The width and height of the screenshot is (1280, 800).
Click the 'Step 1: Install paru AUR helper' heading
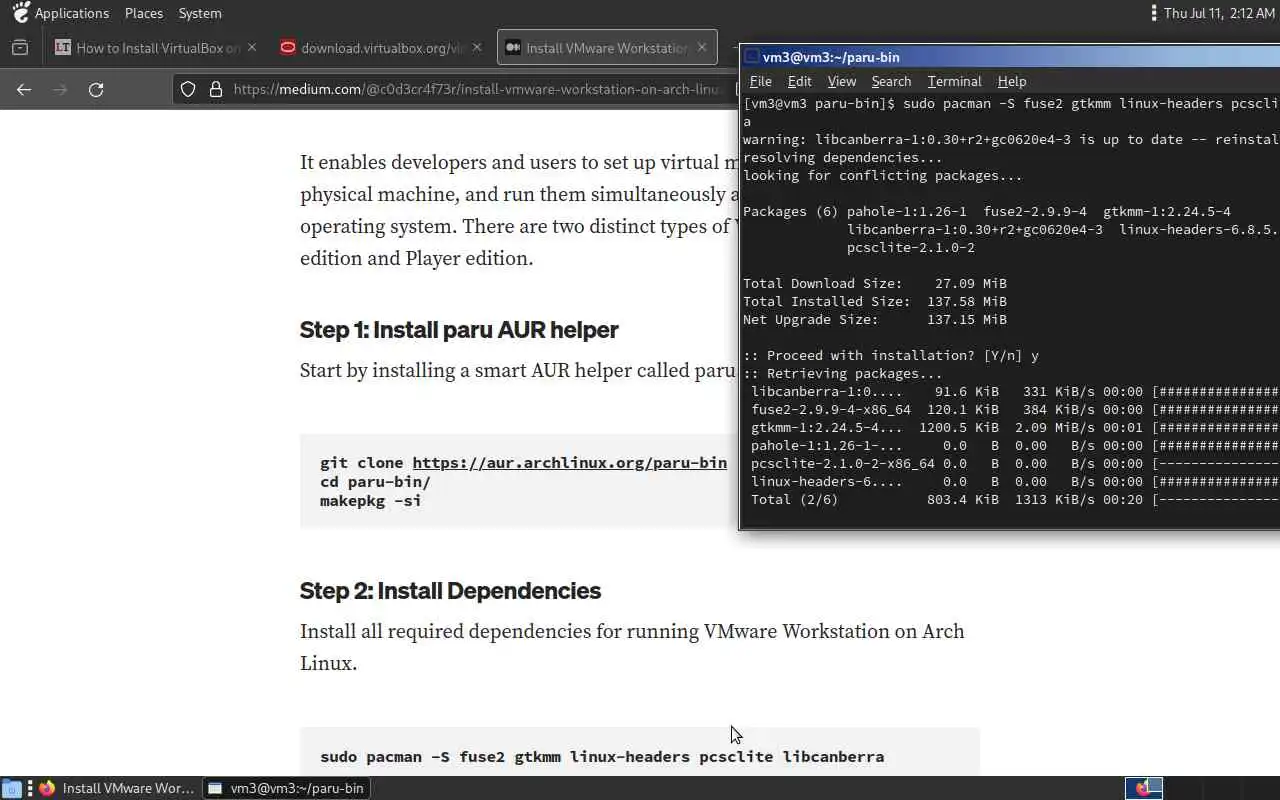[x=459, y=329]
